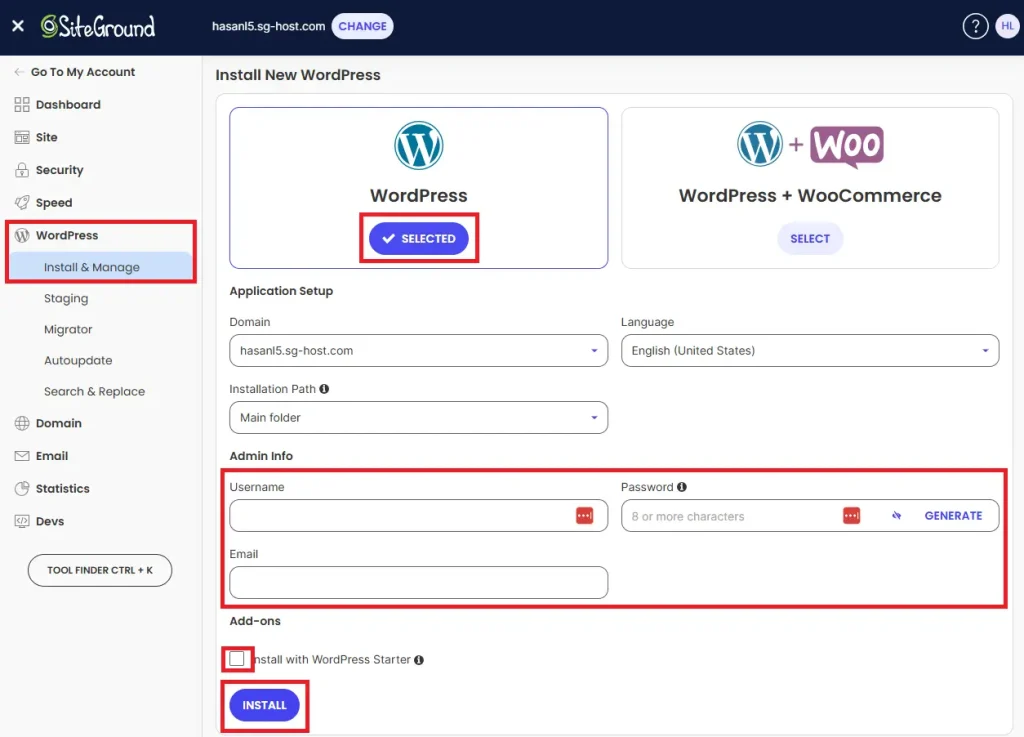This screenshot has height=737, width=1024.
Task: Enable Install with WordPress Starter checkbox
Action: click(237, 659)
